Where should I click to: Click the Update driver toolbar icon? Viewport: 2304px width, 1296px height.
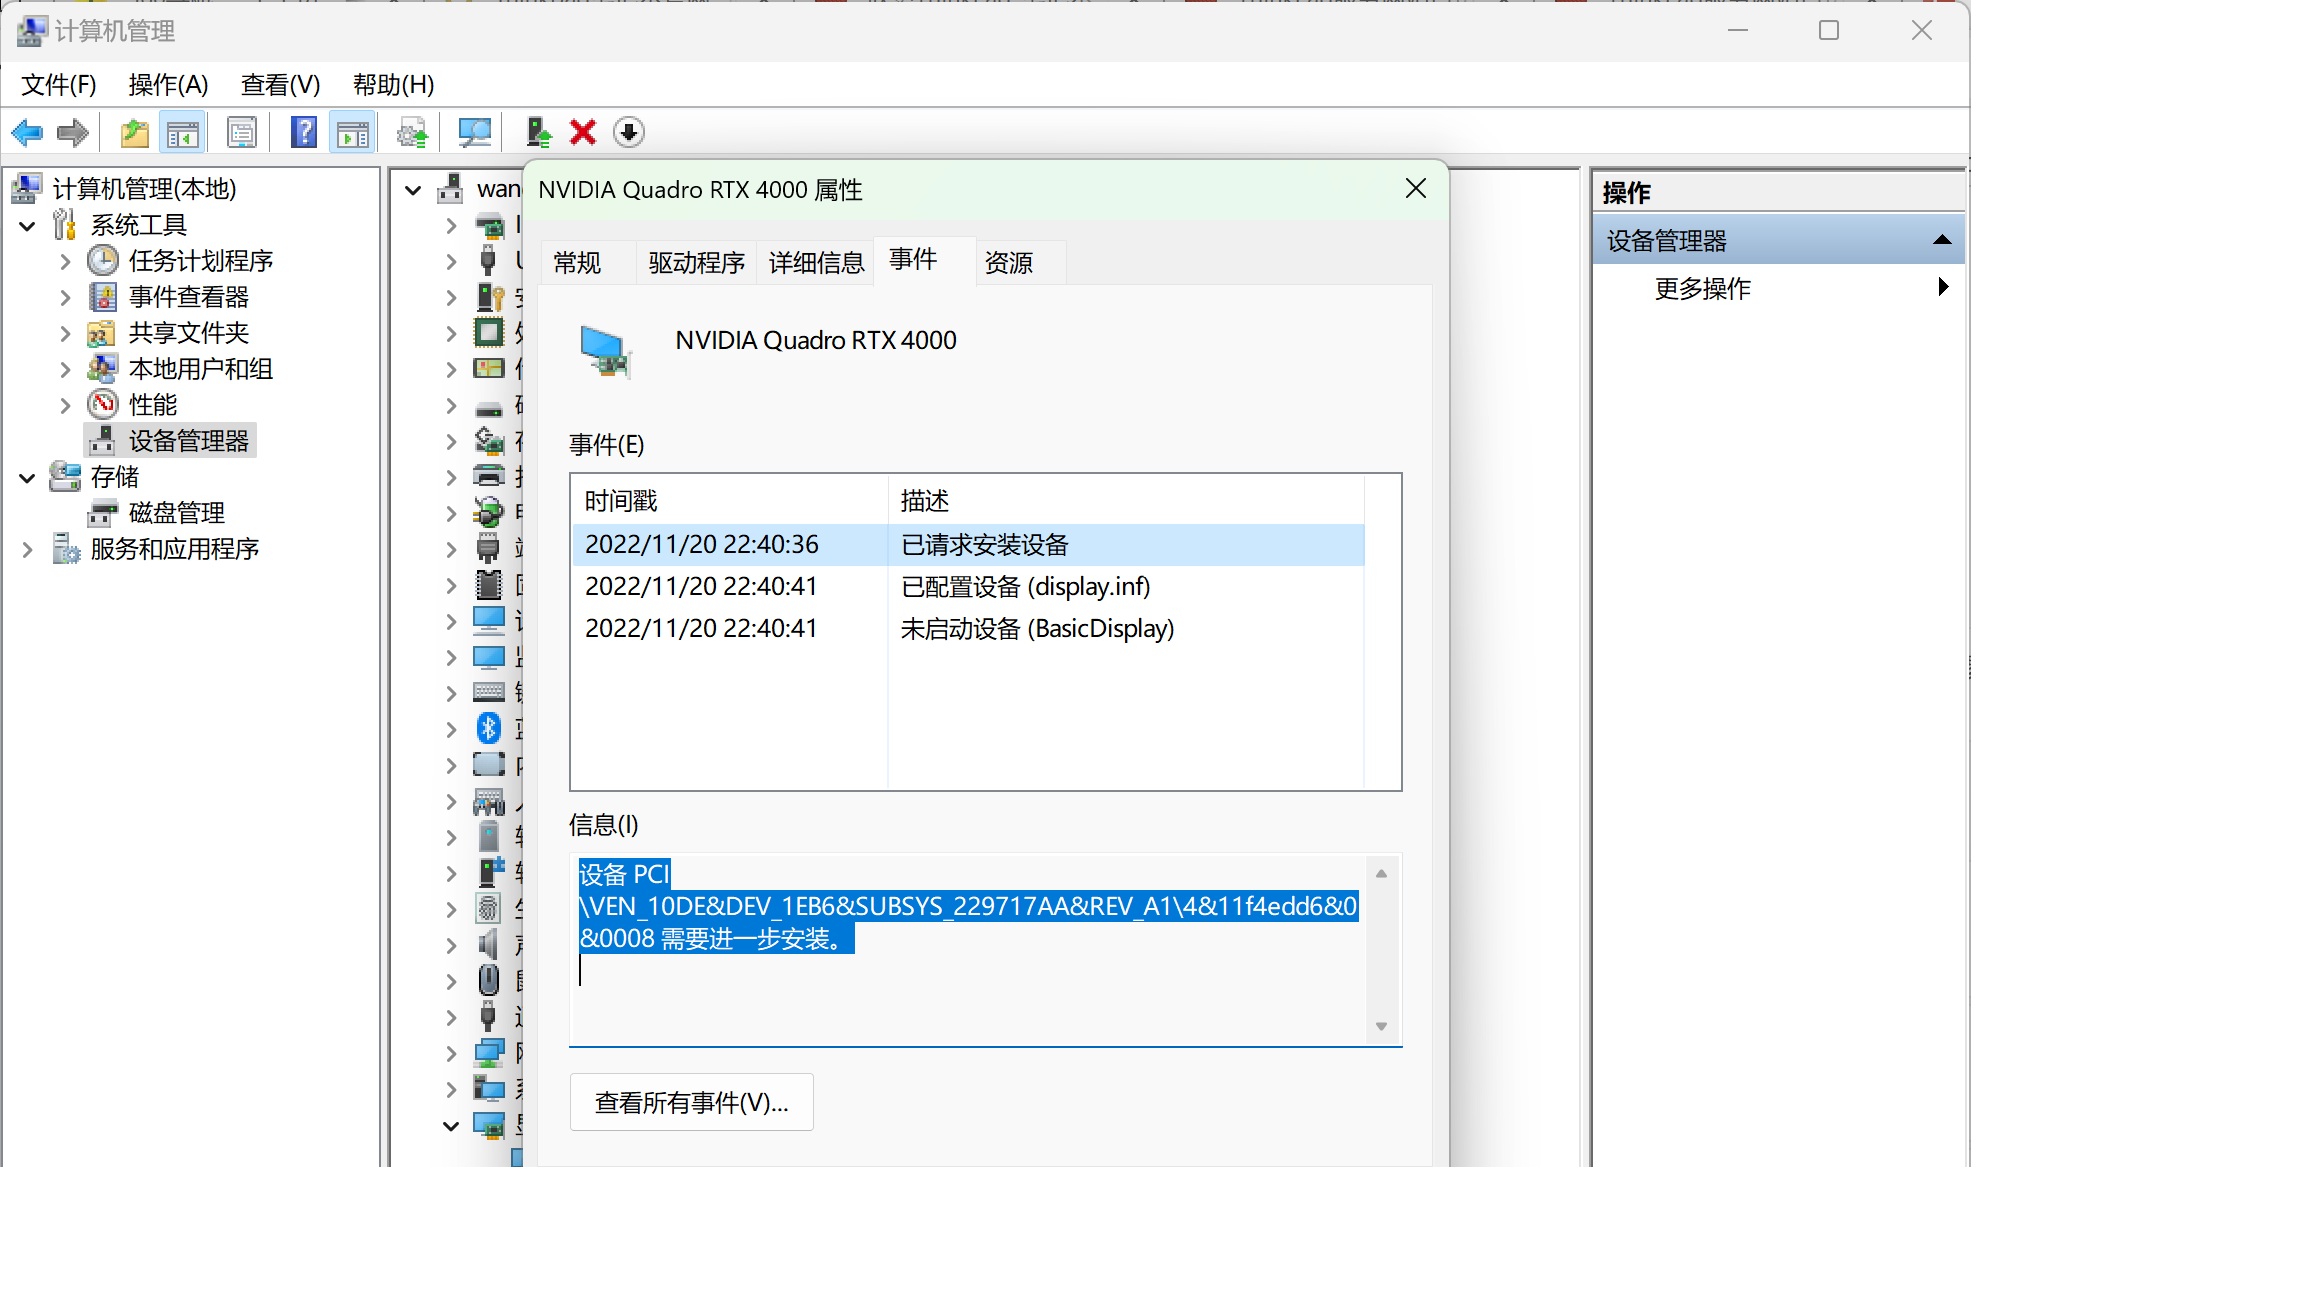538,133
